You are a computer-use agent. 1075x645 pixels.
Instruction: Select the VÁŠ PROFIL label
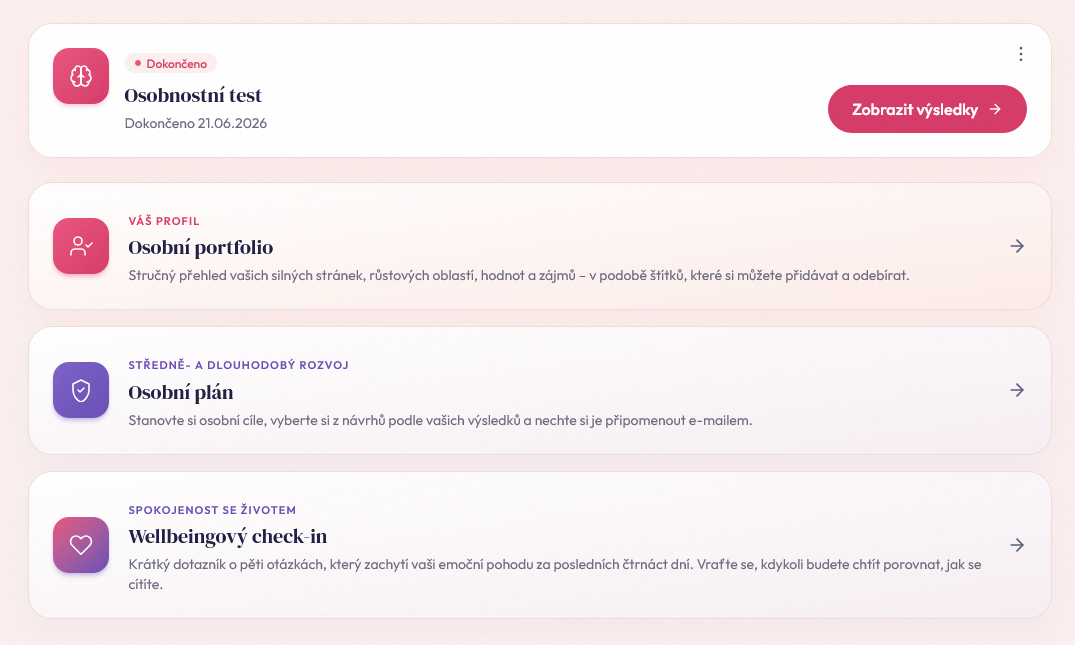[x=164, y=221]
